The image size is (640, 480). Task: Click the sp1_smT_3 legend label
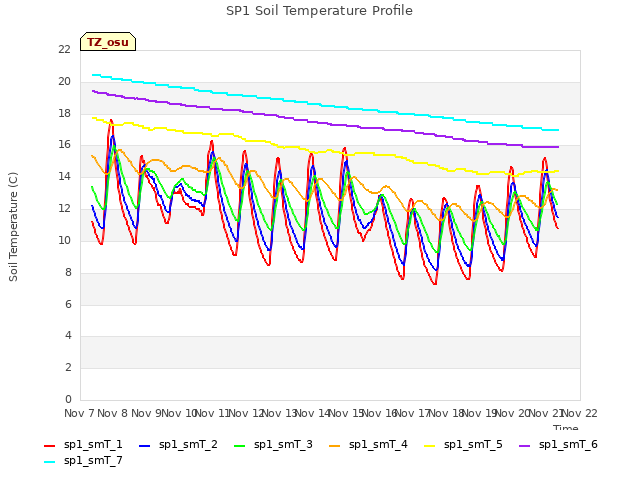[x=283, y=444]
